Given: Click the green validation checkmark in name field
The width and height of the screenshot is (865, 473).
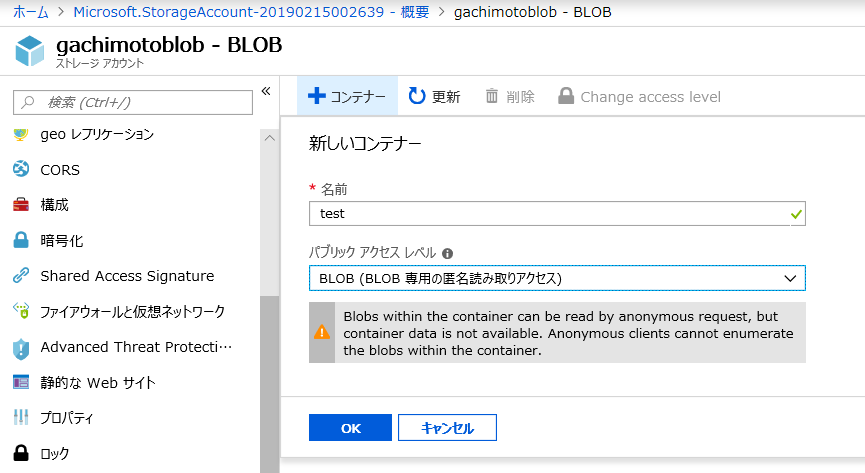Looking at the screenshot, I should (796, 214).
